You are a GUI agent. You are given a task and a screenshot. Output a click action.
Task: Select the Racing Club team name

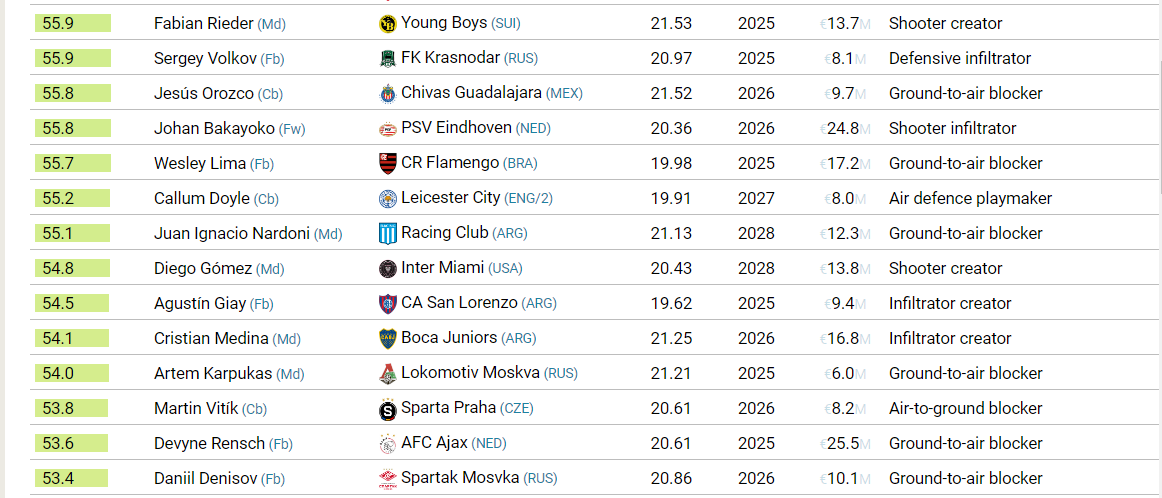(445, 233)
